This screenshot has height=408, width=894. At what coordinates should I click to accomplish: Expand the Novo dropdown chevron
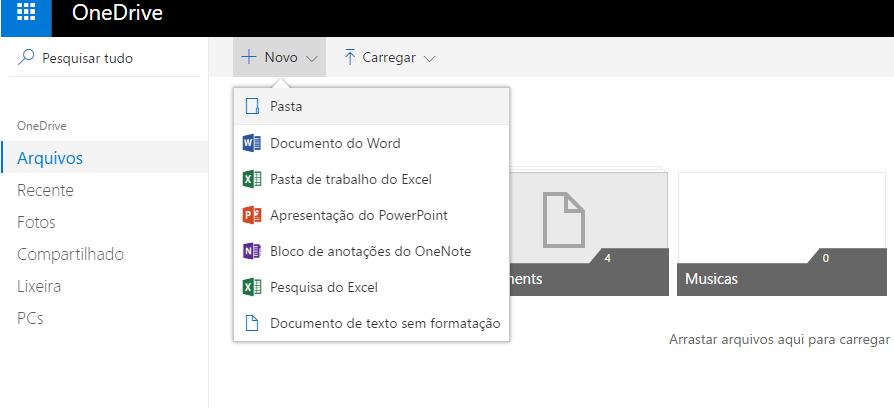coord(311,58)
